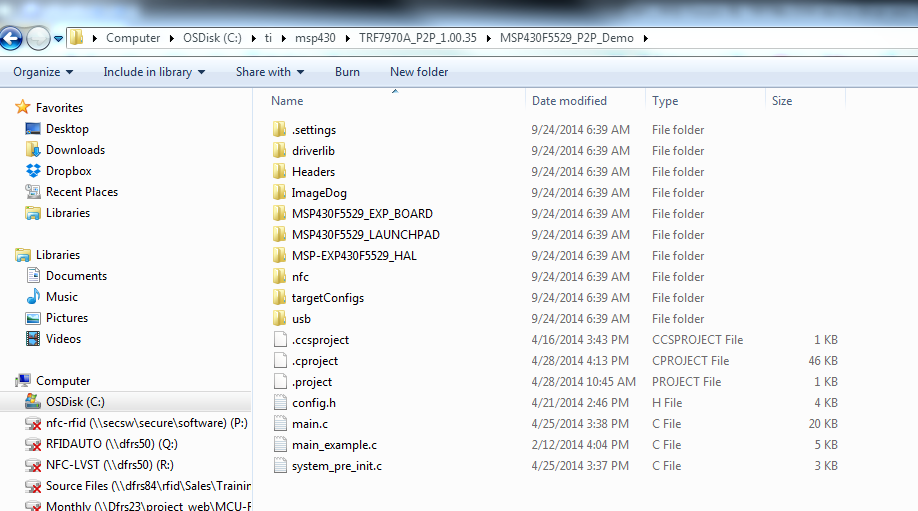This screenshot has height=511, width=918.
Task: Expand the arrow after OSDisk (C:) in breadcrumb
Action: pos(254,38)
